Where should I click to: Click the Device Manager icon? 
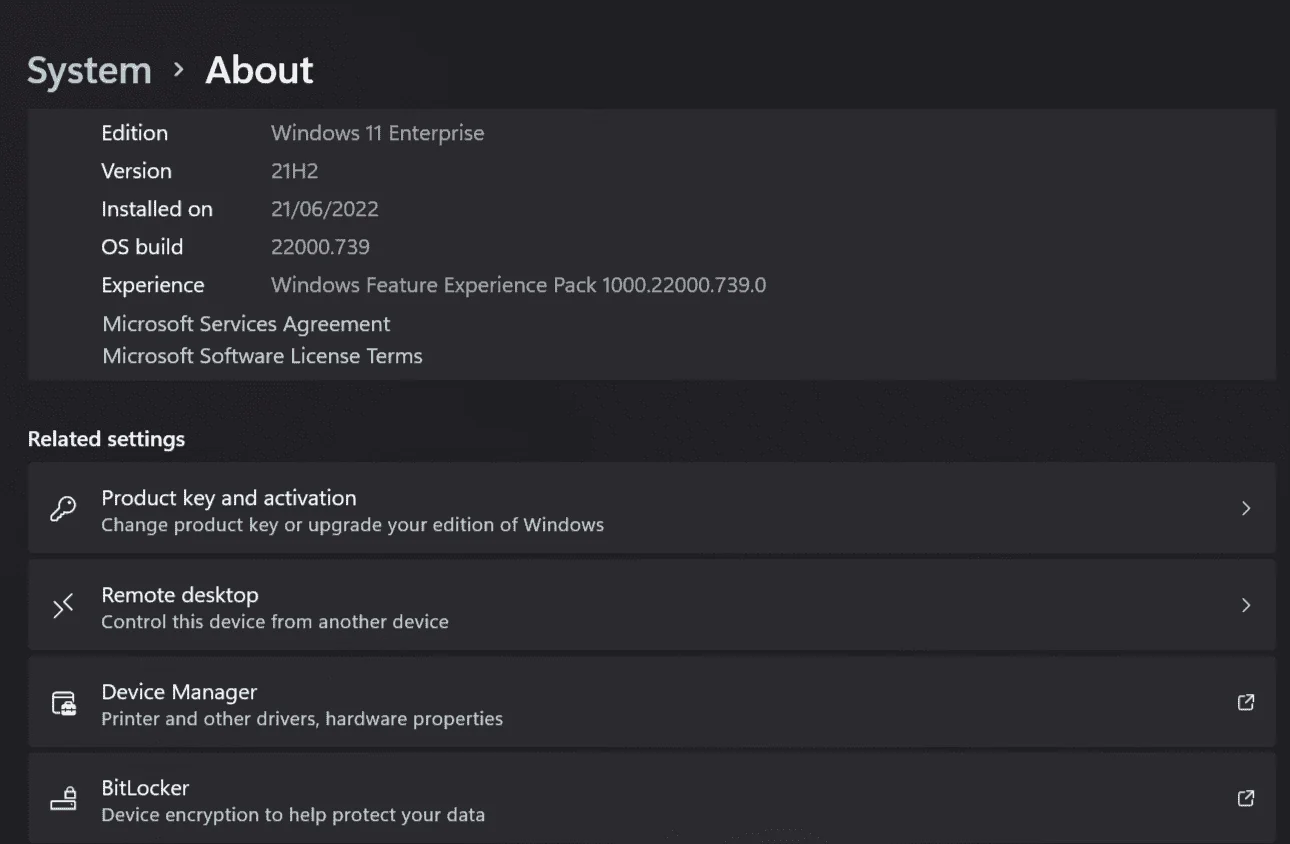click(64, 703)
